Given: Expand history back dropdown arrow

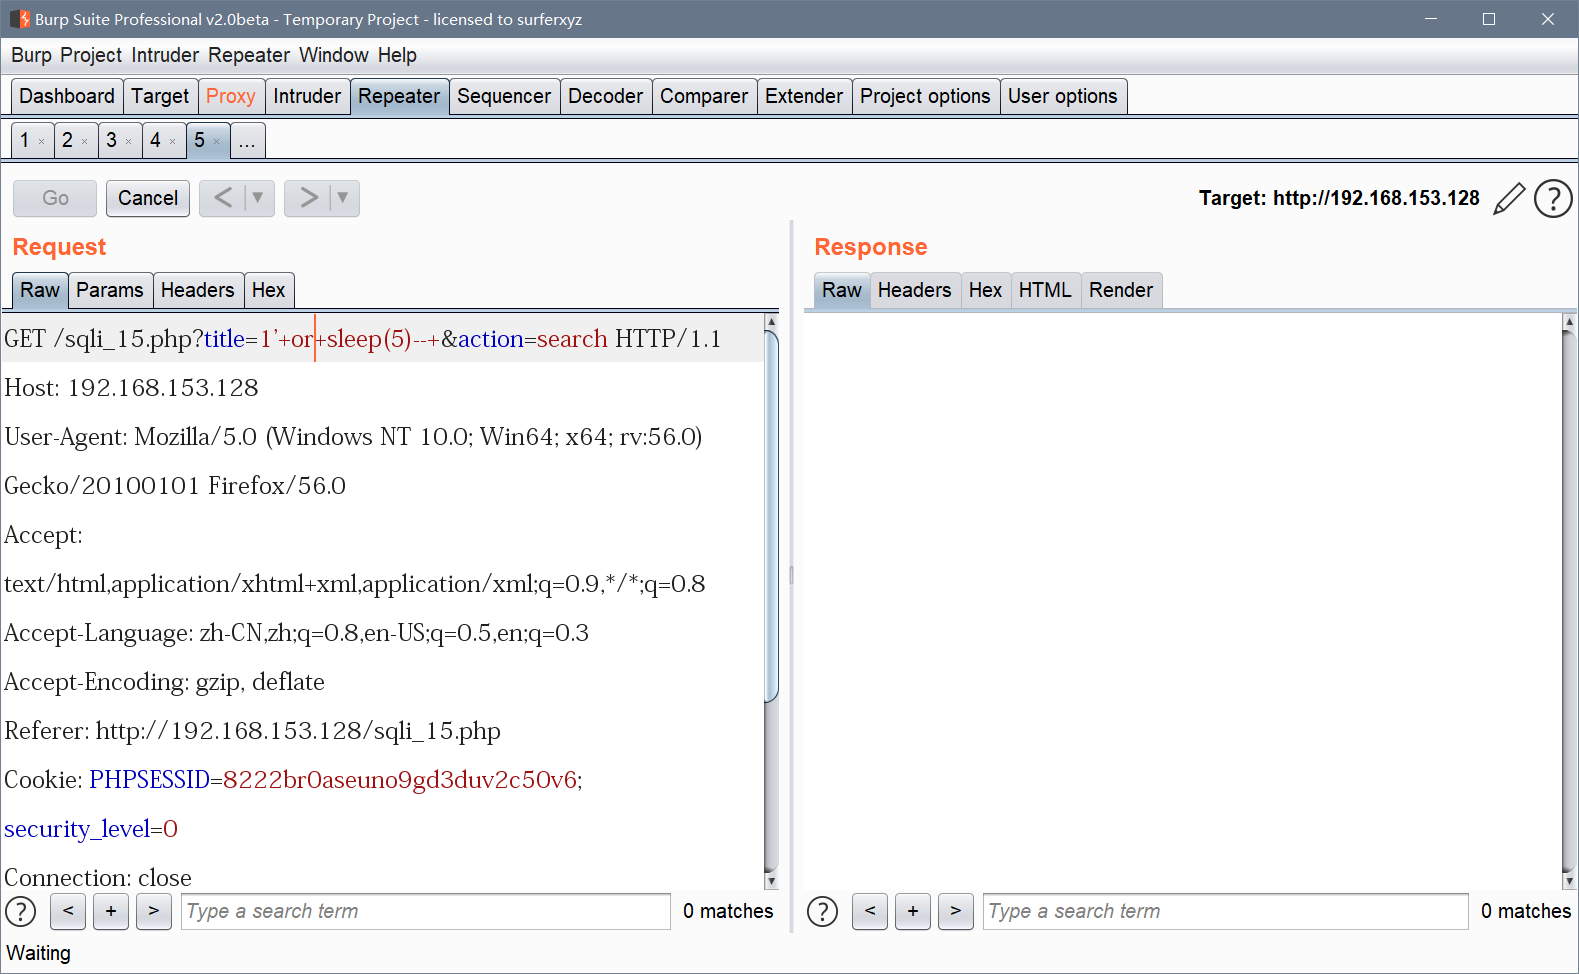Looking at the screenshot, I should [x=258, y=198].
